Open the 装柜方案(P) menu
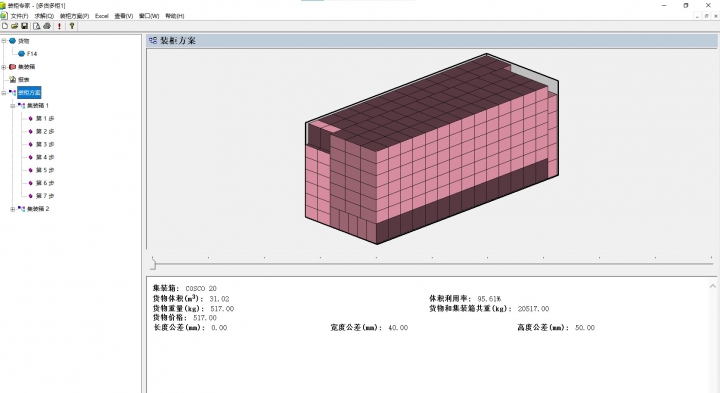The width and height of the screenshot is (720, 393). coord(74,16)
